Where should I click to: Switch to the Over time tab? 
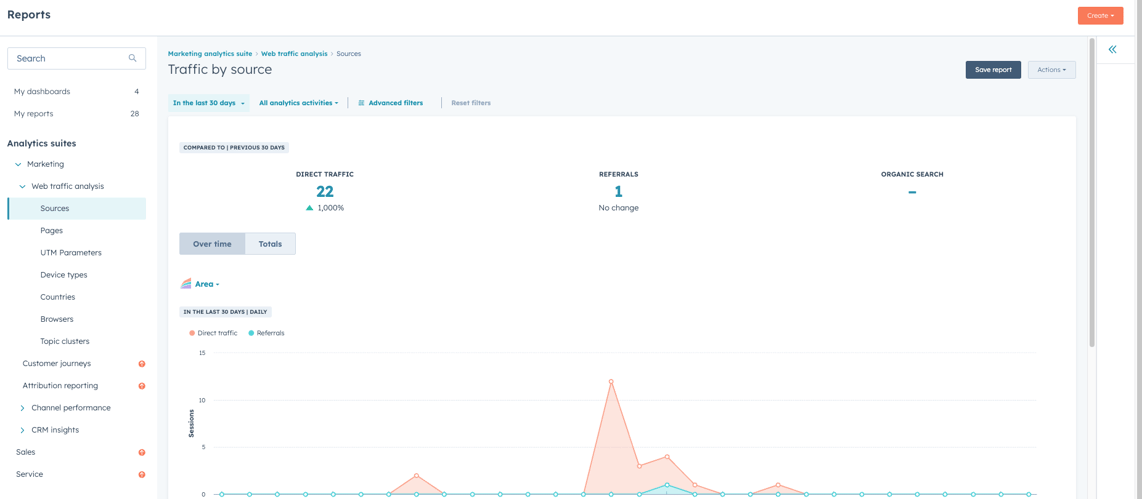tap(212, 244)
